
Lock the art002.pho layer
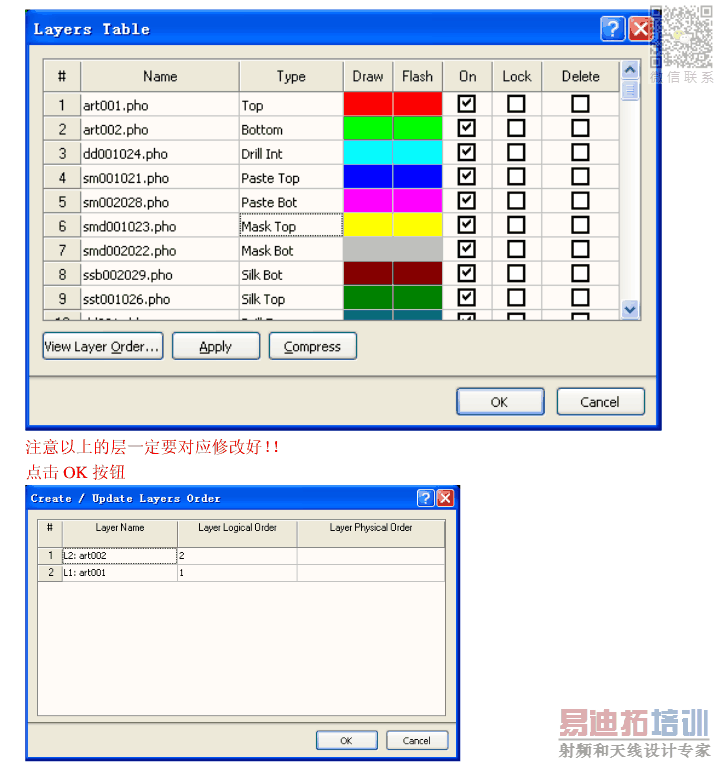pos(516,128)
